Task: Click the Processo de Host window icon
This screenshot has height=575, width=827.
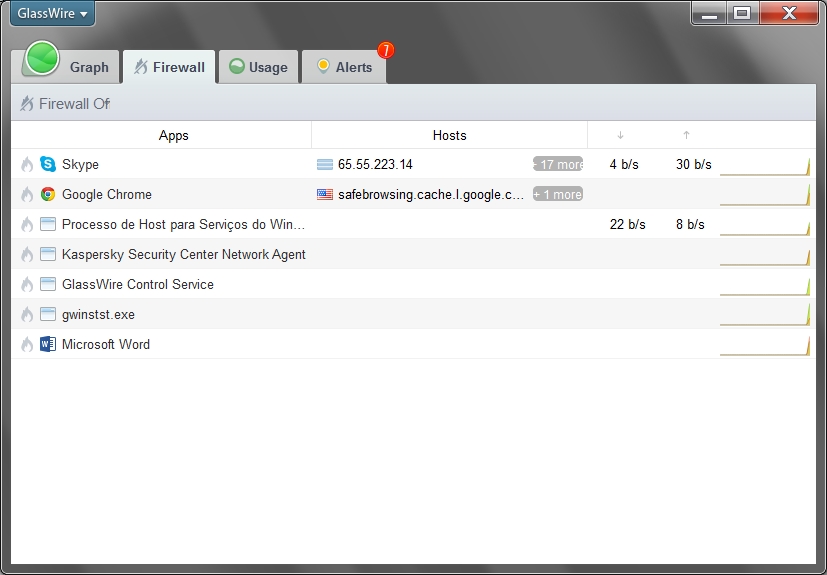Action: coord(48,224)
